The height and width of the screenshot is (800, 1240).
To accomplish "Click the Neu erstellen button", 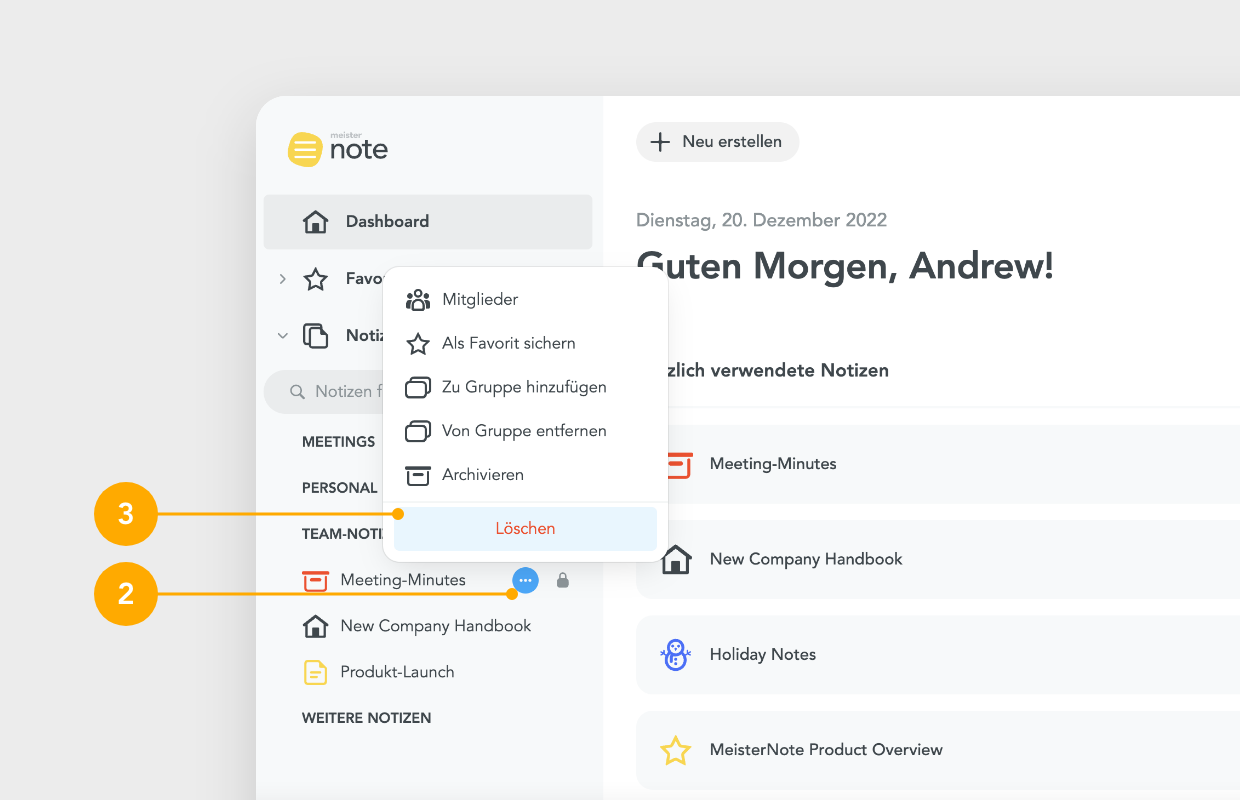I will pos(718,142).
